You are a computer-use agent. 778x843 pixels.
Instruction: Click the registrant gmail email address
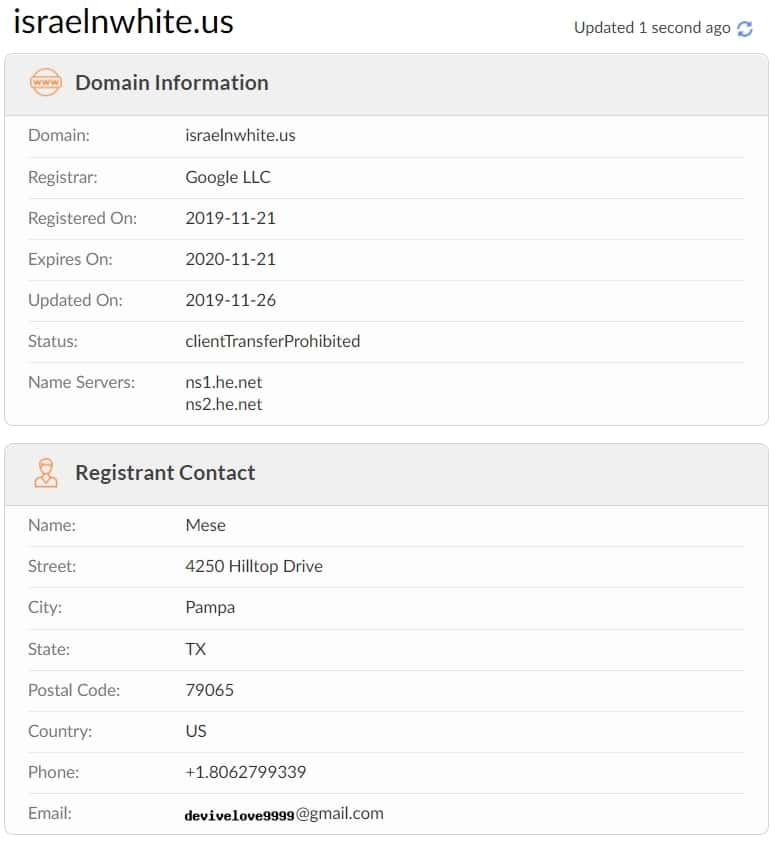(284, 814)
